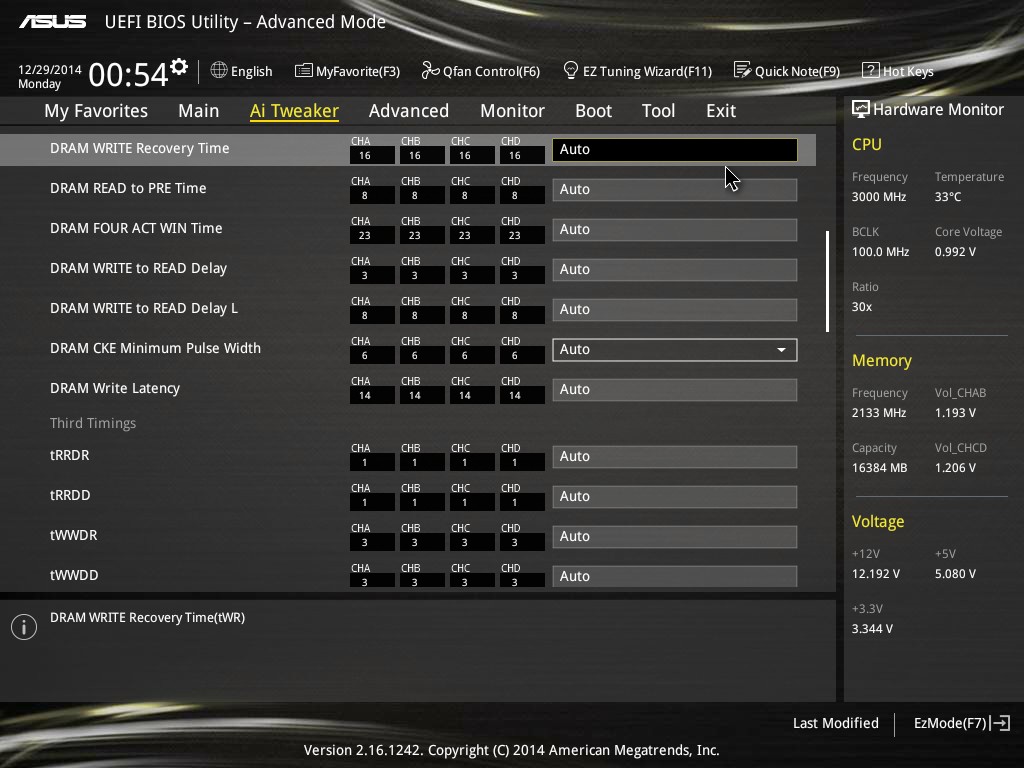Click CHB value 14 for DRAM Write Latency
Screen dimensions: 1024x768
coord(423,395)
